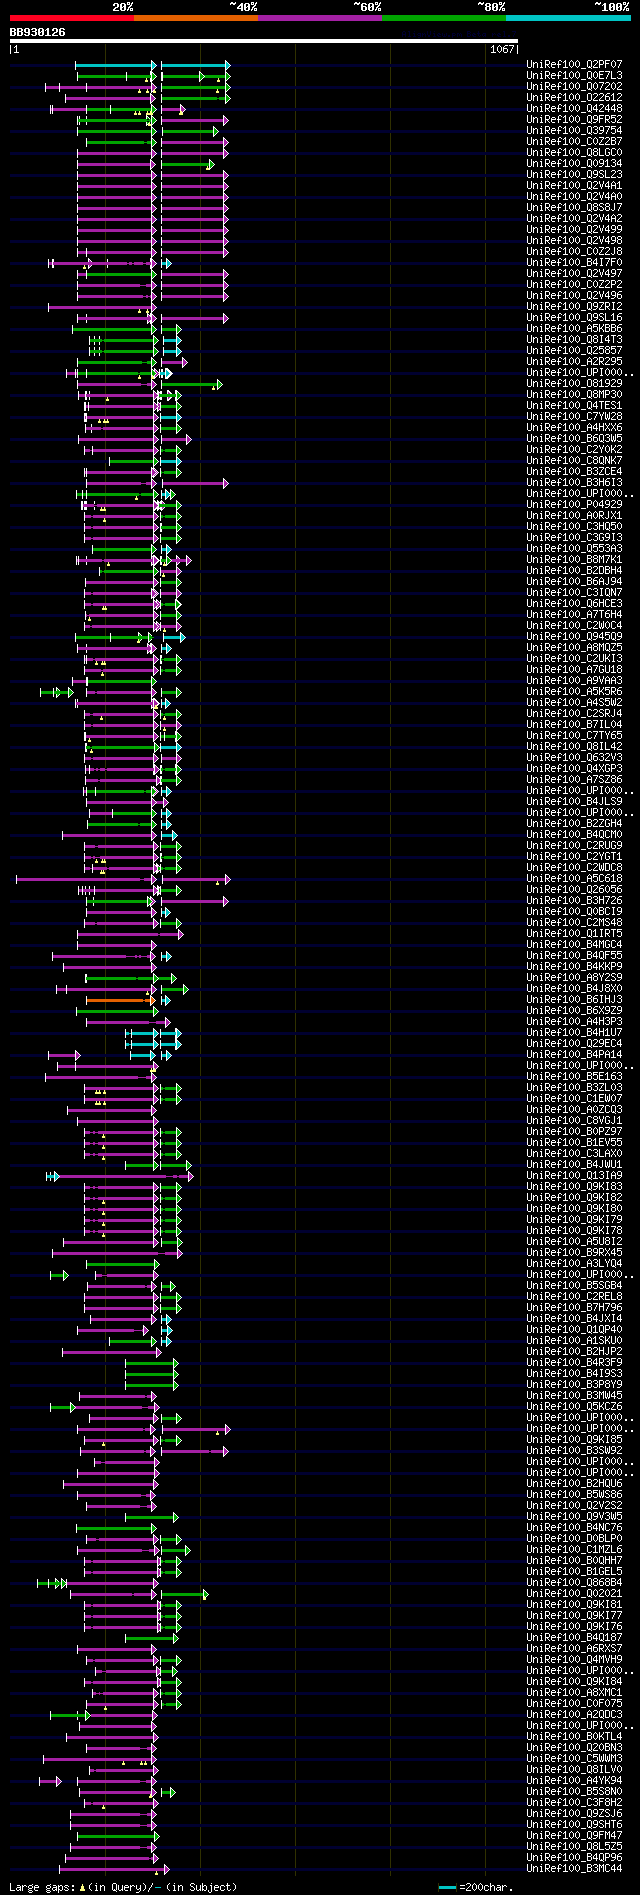Select the label UniRef100_A8MQZ5
This screenshot has height=1895, width=640.
[x=574, y=648]
